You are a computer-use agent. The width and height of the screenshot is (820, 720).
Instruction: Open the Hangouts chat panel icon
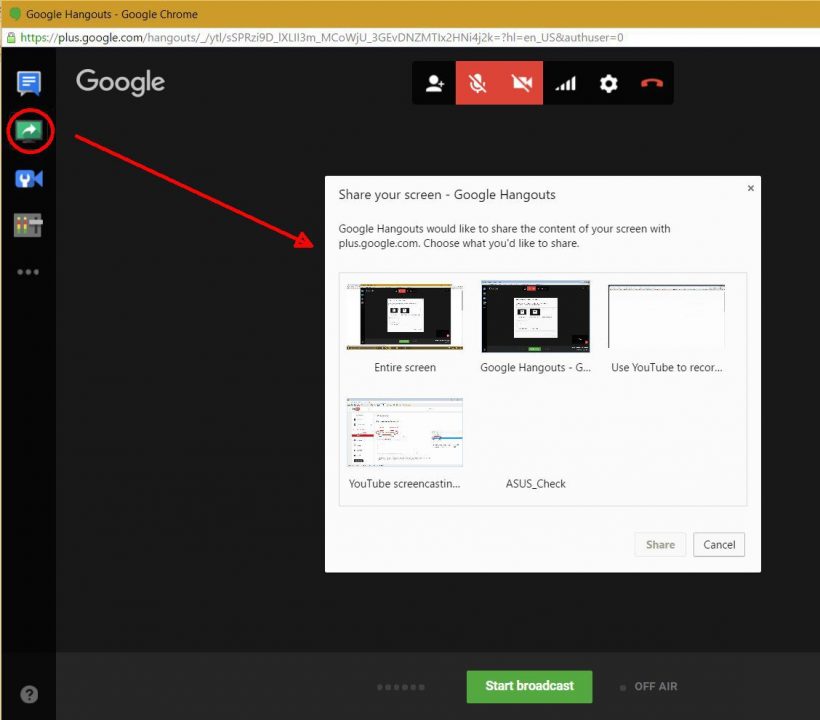28,82
